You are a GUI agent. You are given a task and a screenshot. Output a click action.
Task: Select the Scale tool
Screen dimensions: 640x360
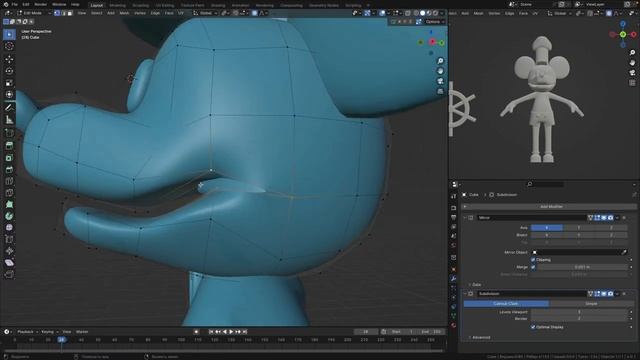click(x=9, y=83)
